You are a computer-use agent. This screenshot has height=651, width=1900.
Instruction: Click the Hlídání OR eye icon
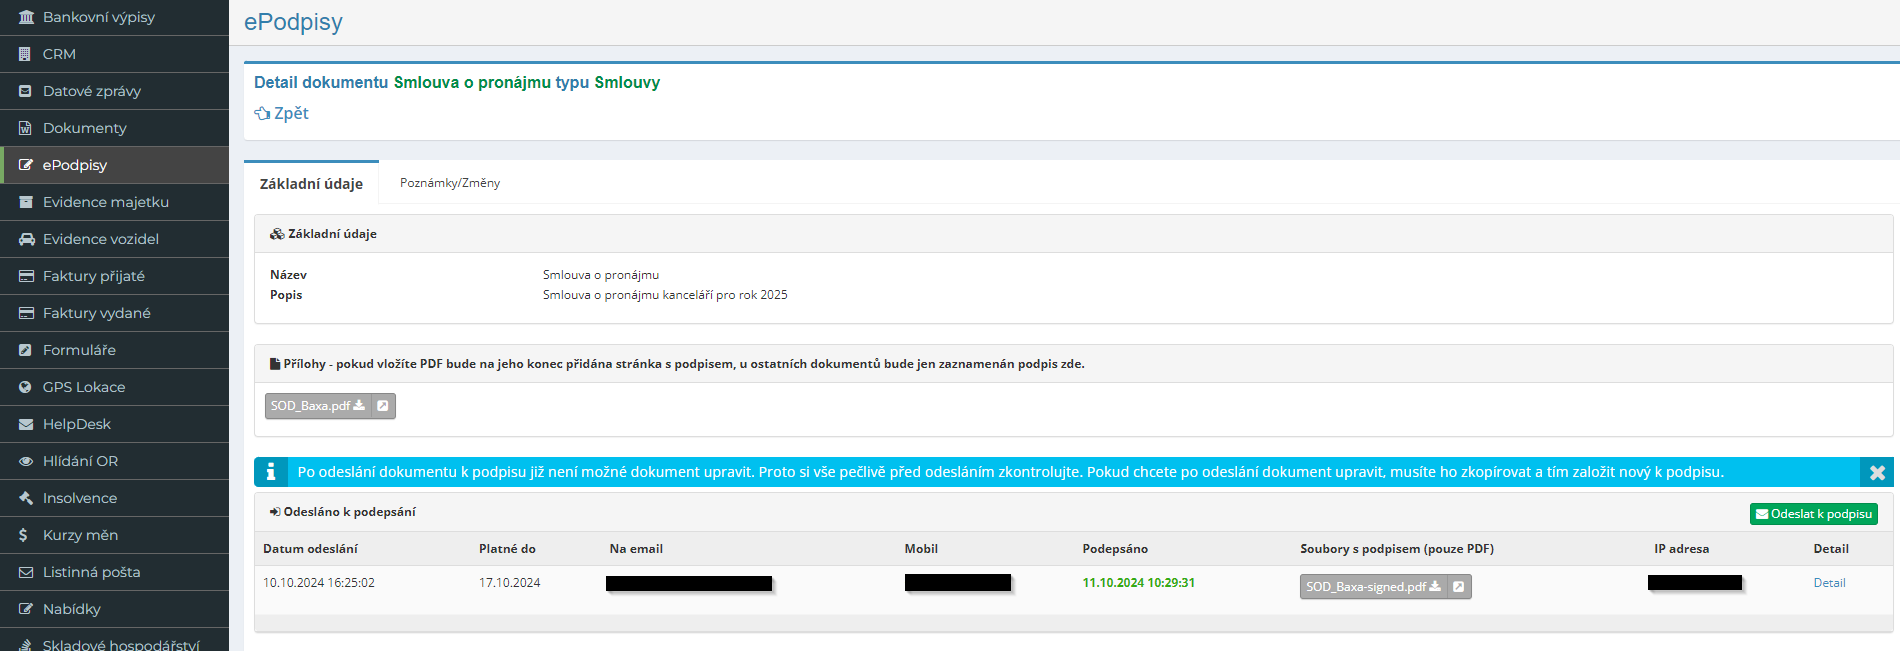point(26,461)
